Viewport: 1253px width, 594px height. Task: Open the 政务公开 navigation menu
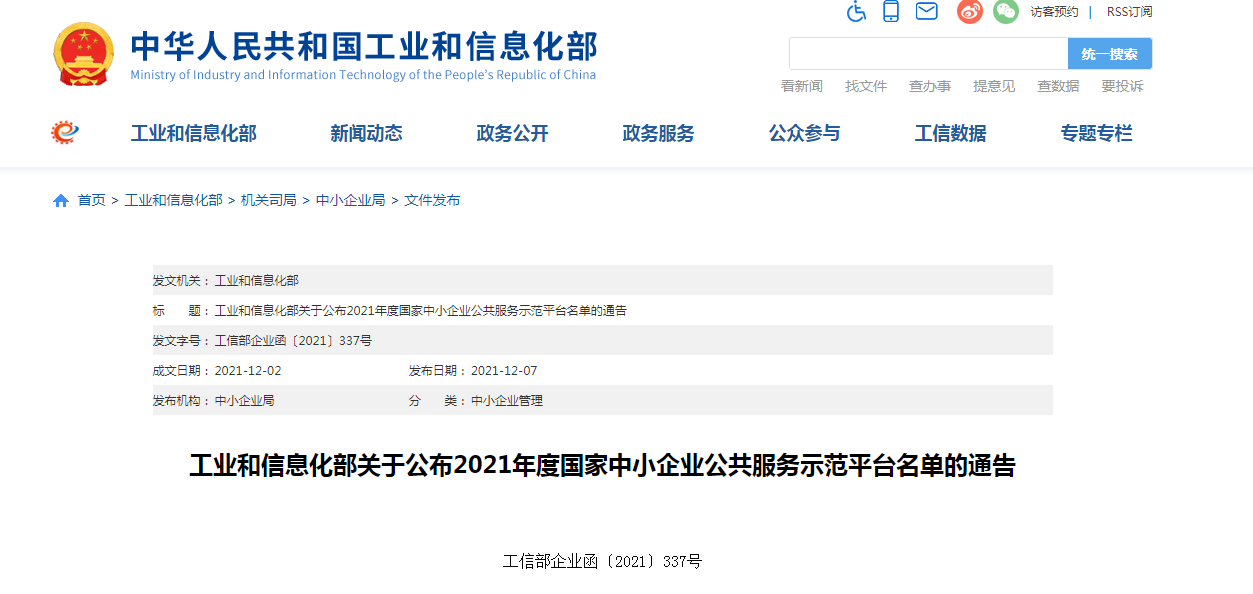click(512, 134)
